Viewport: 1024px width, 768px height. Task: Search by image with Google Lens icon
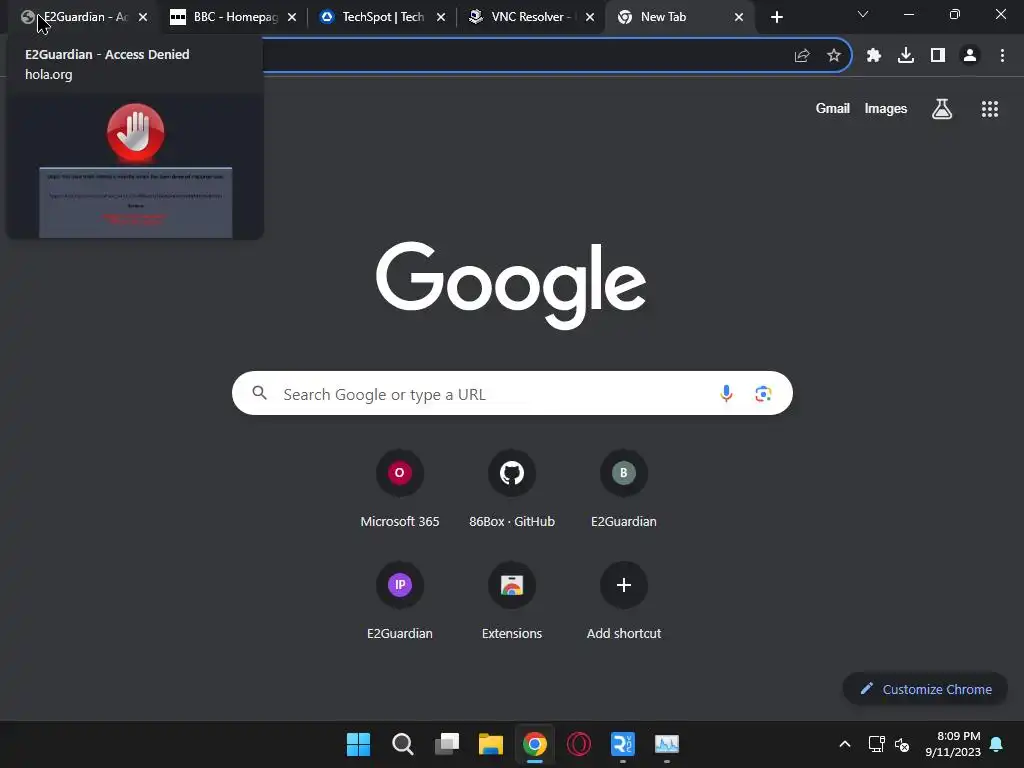763,393
